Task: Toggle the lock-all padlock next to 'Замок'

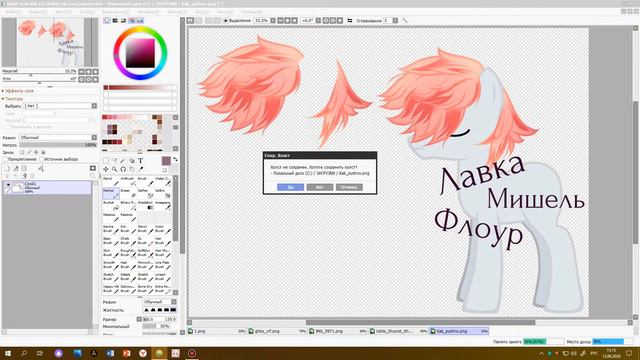Action: (44, 152)
